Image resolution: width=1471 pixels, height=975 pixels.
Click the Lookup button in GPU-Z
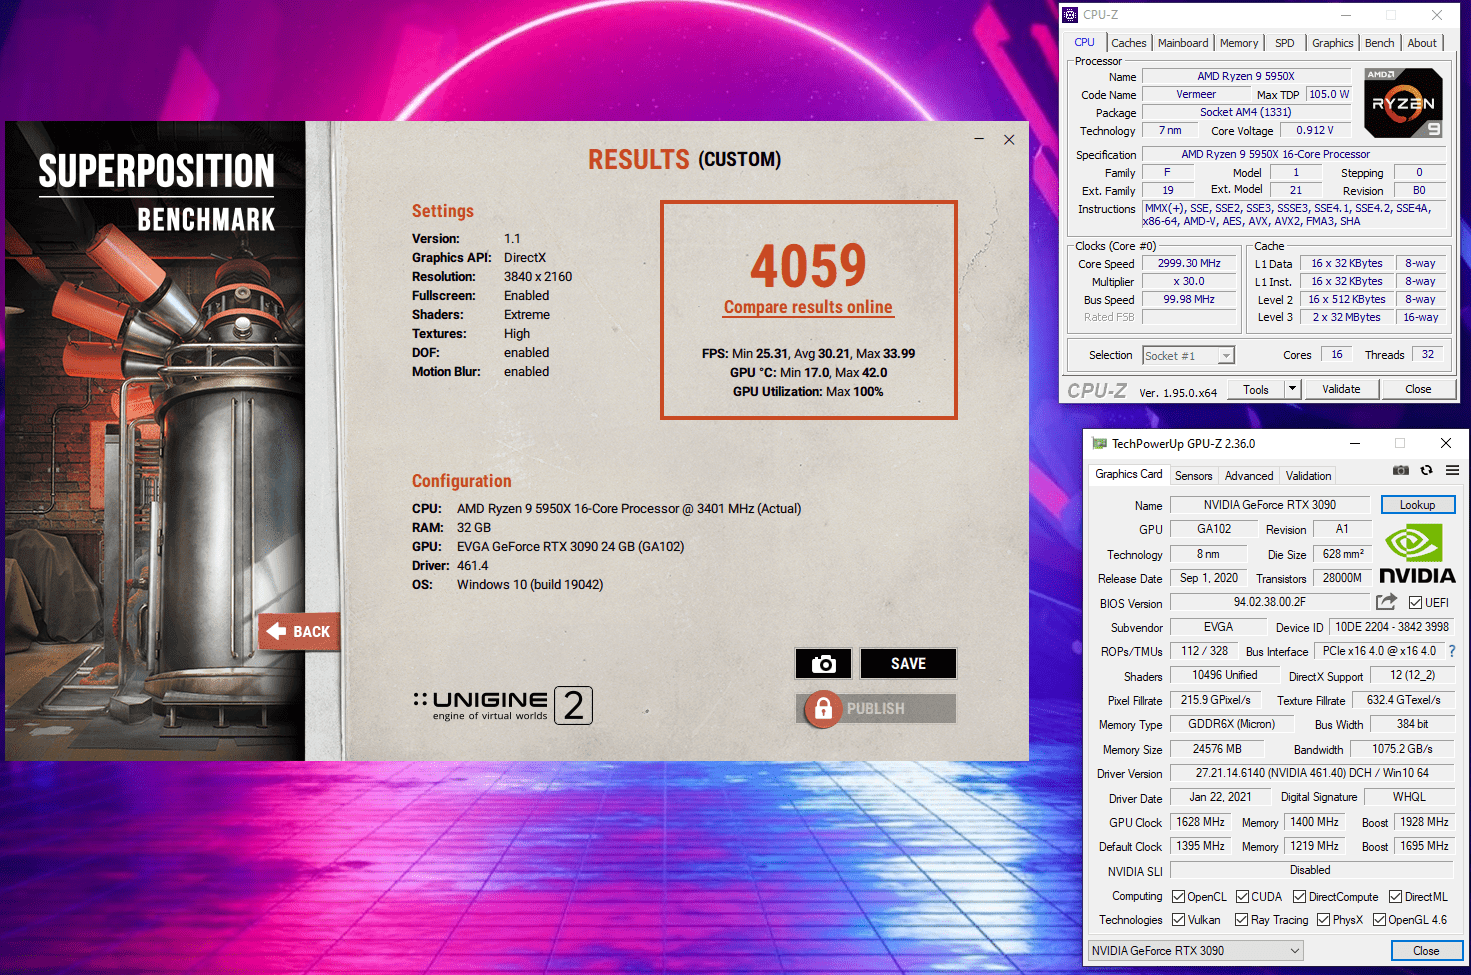1417,505
